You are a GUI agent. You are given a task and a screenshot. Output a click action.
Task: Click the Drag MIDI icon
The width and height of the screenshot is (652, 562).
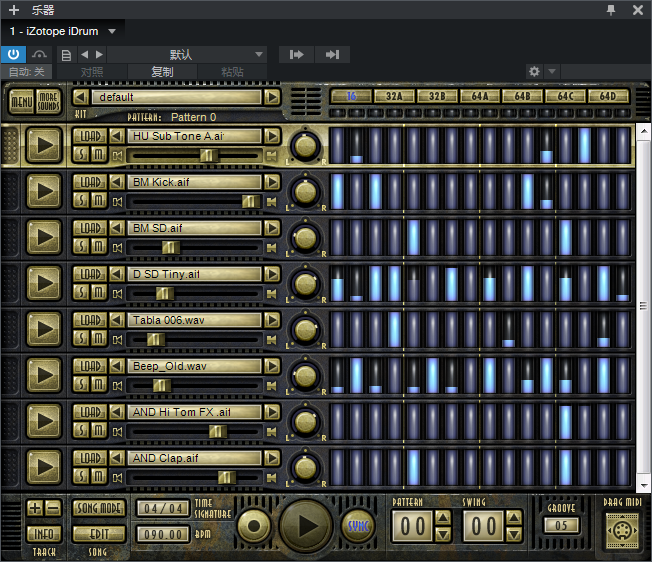(622, 530)
